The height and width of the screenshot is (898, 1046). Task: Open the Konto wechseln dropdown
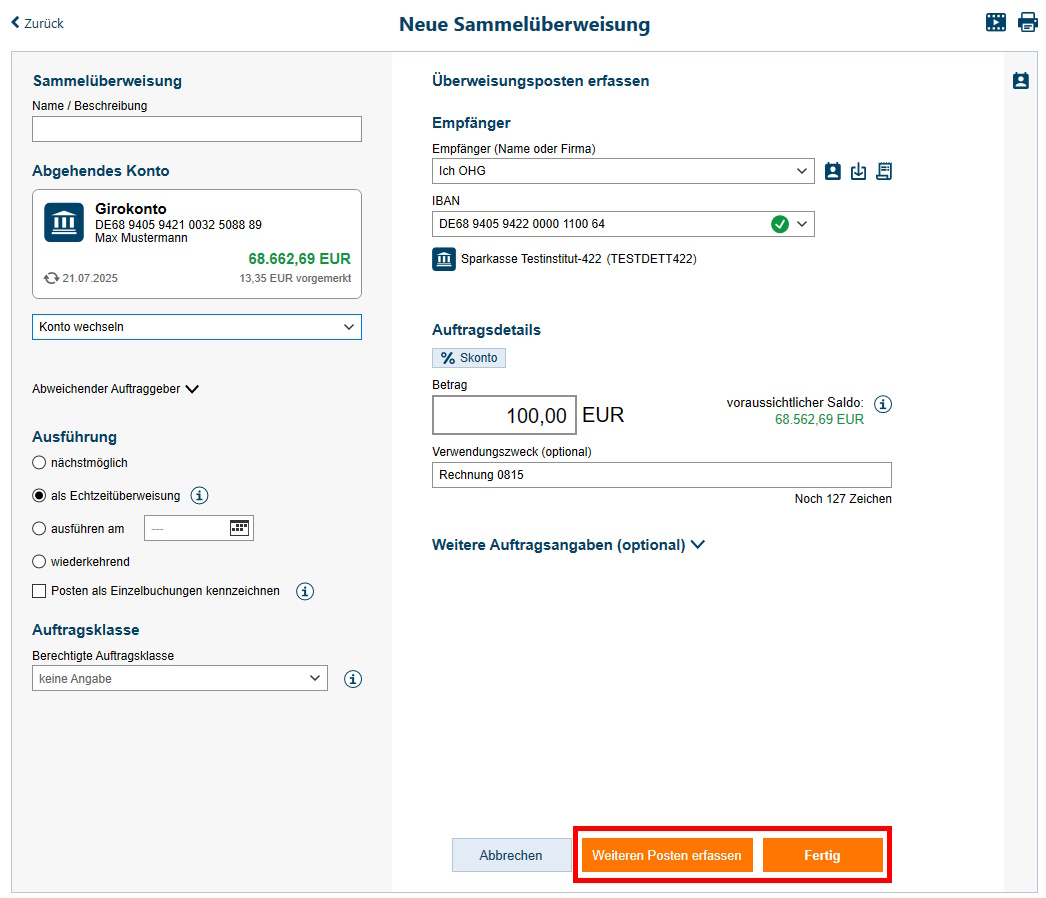(196, 327)
